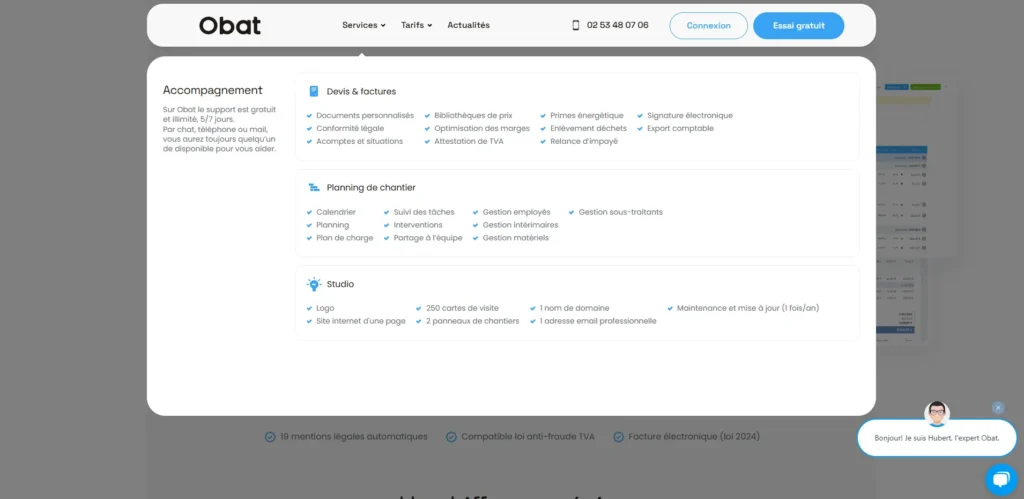The width and height of the screenshot is (1024, 499).
Task: Select Primes énergétique
Action: pos(586,116)
